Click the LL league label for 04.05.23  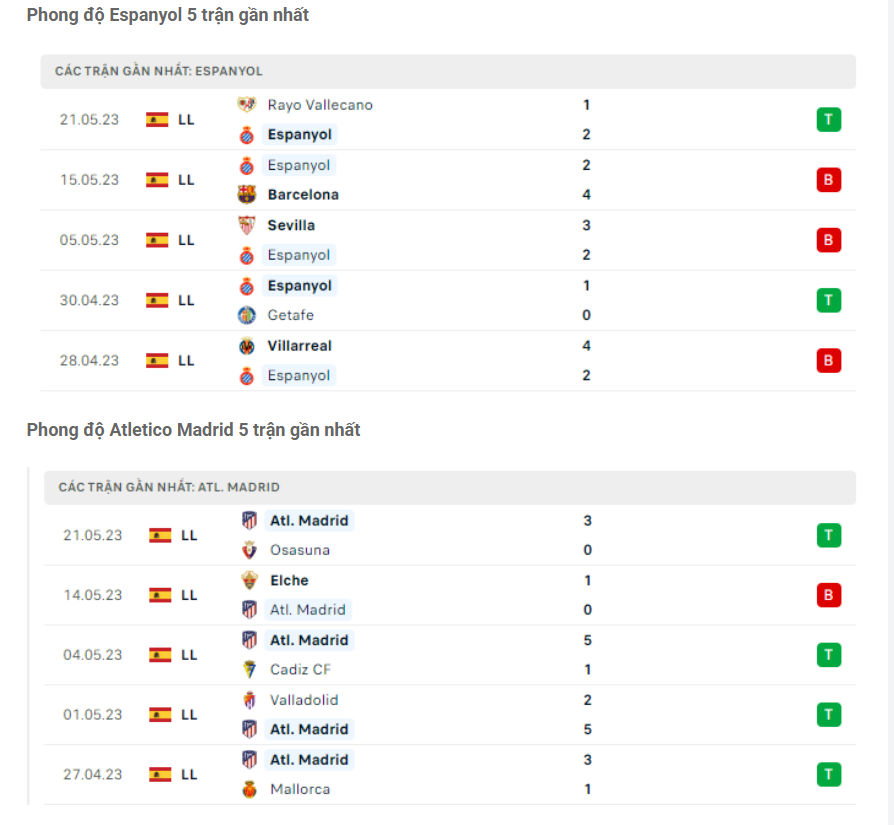click(189, 655)
